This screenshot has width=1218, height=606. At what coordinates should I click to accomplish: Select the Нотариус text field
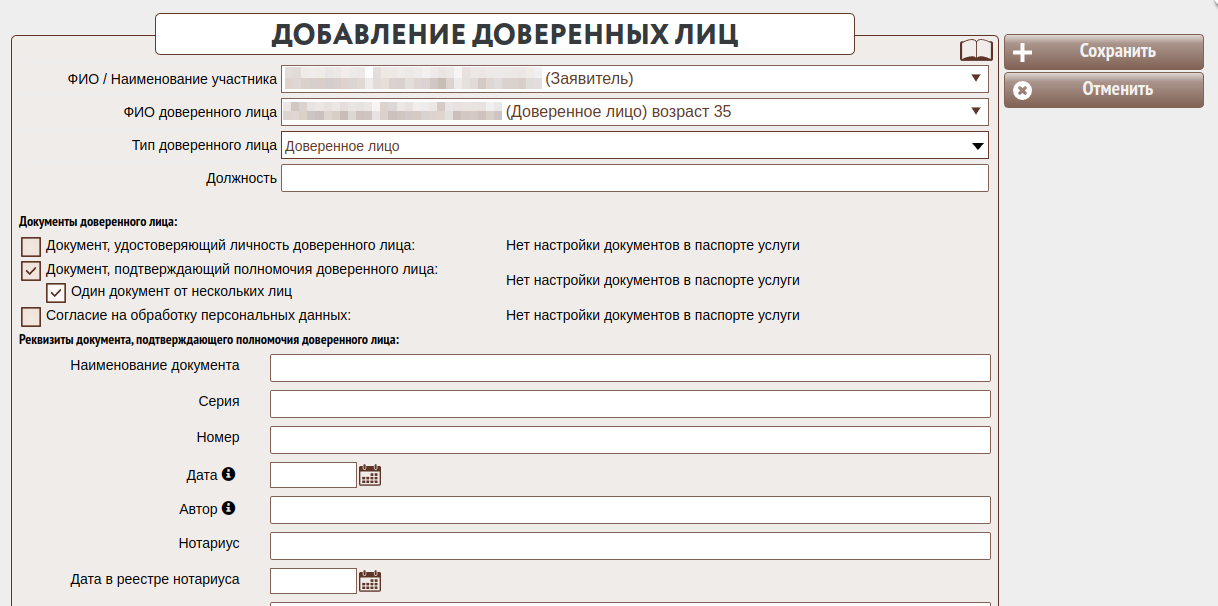(x=630, y=546)
